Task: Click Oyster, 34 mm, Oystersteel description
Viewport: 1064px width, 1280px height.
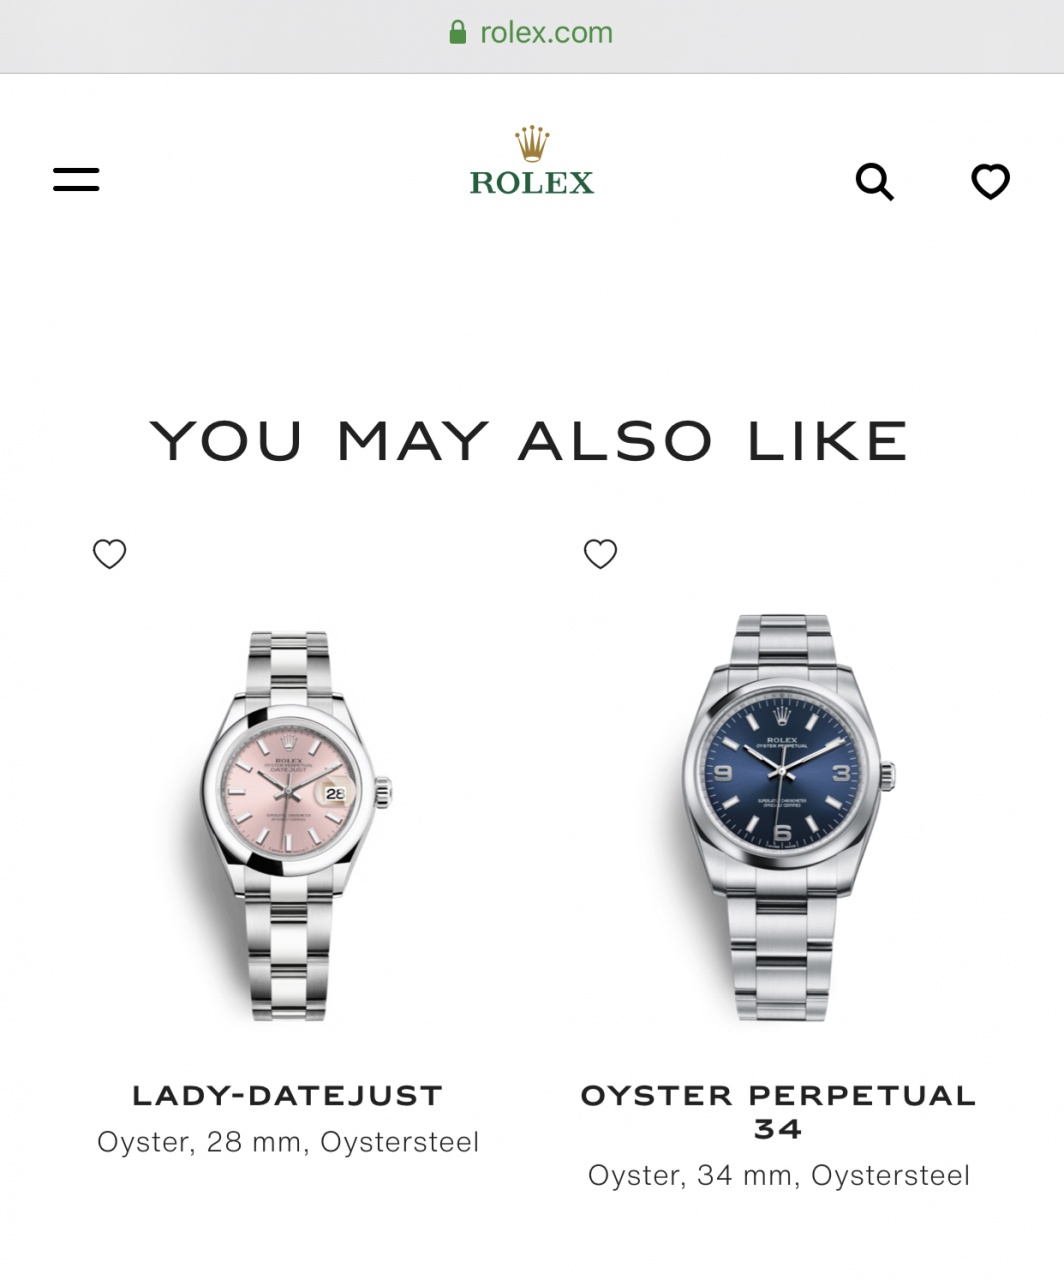Action: [779, 1175]
